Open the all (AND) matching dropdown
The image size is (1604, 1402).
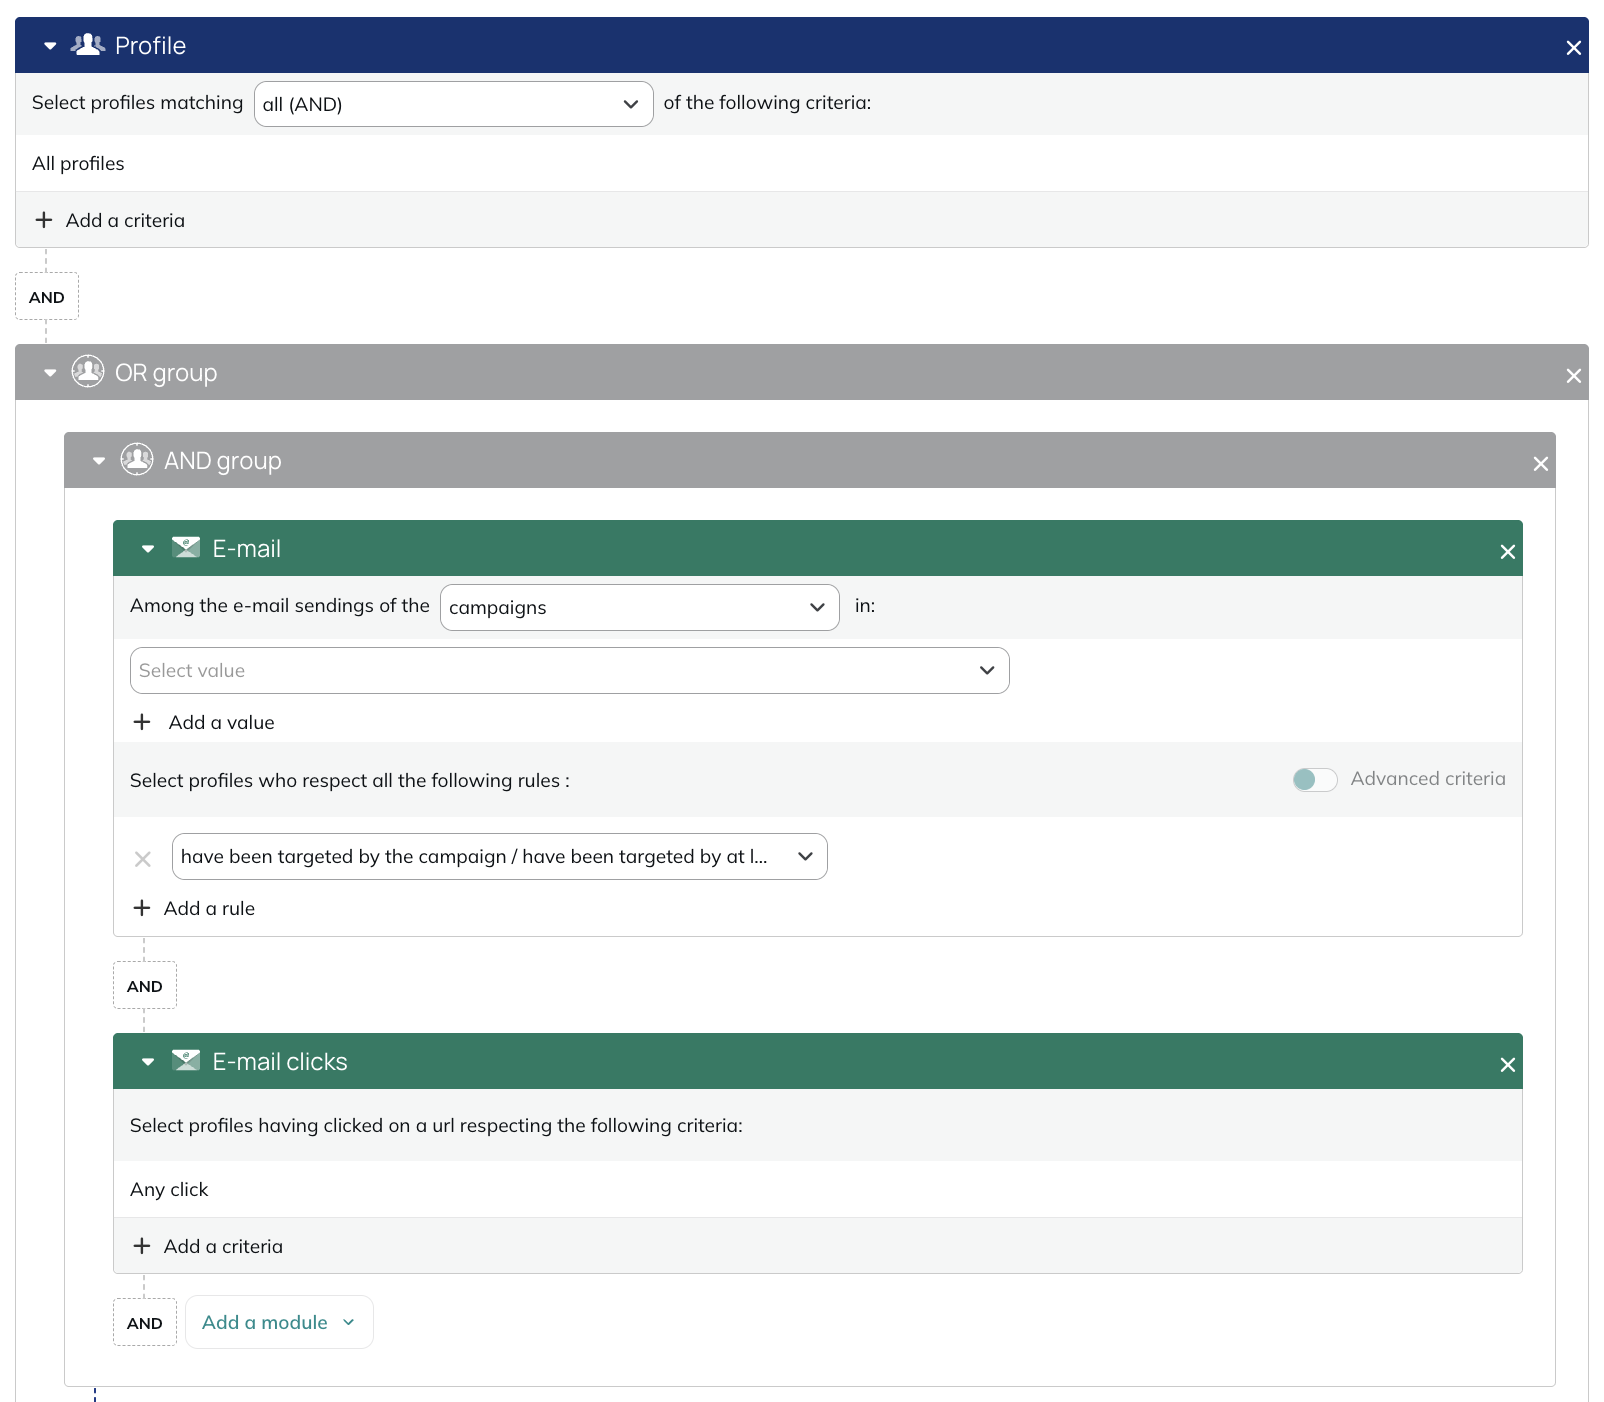(454, 104)
